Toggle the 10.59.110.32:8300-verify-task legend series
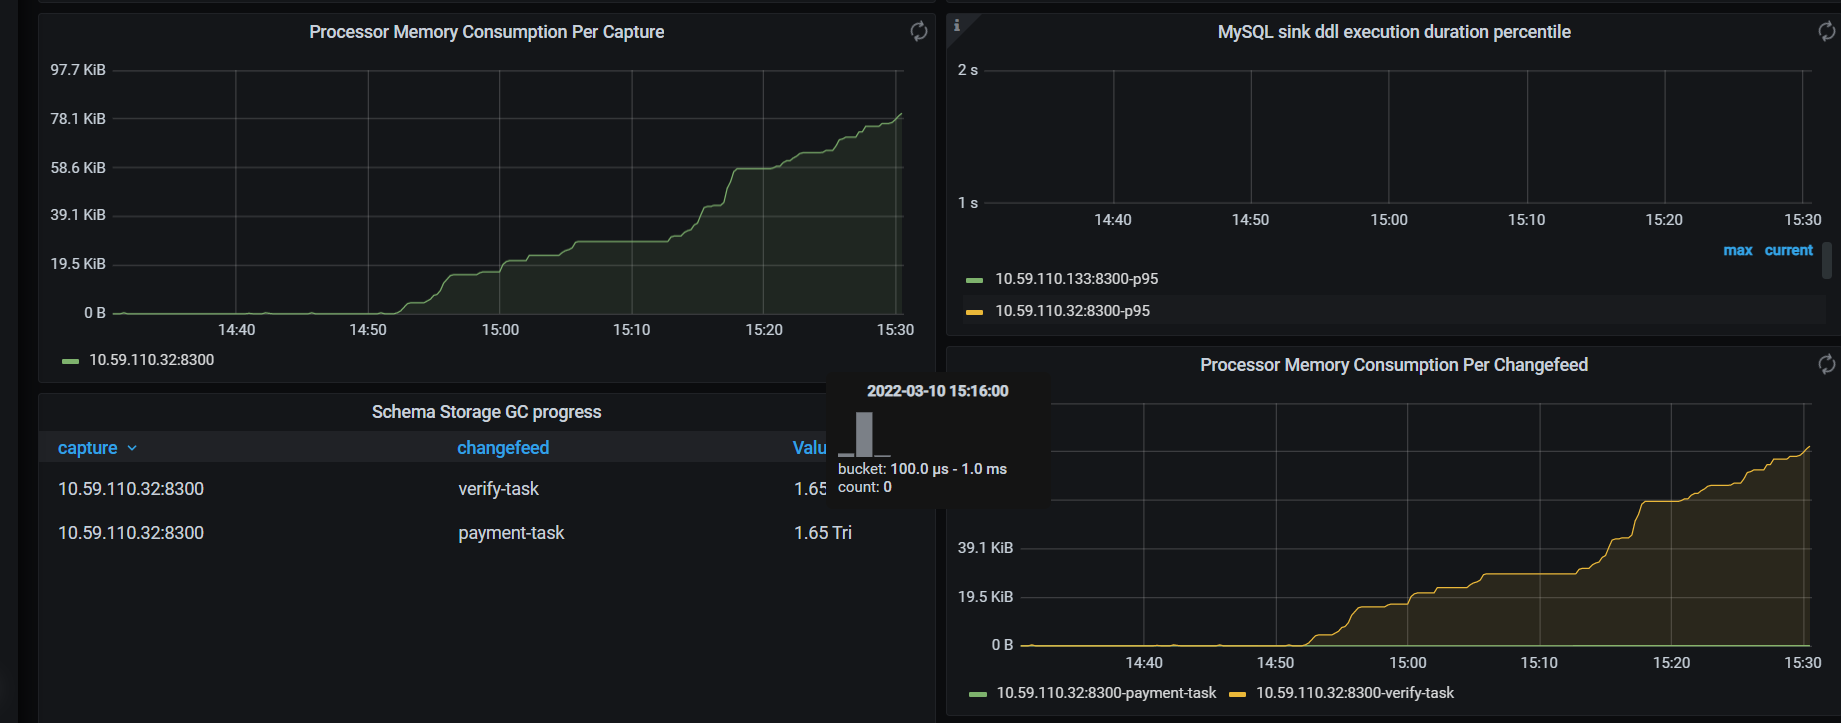This screenshot has width=1841, height=723. (1354, 693)
